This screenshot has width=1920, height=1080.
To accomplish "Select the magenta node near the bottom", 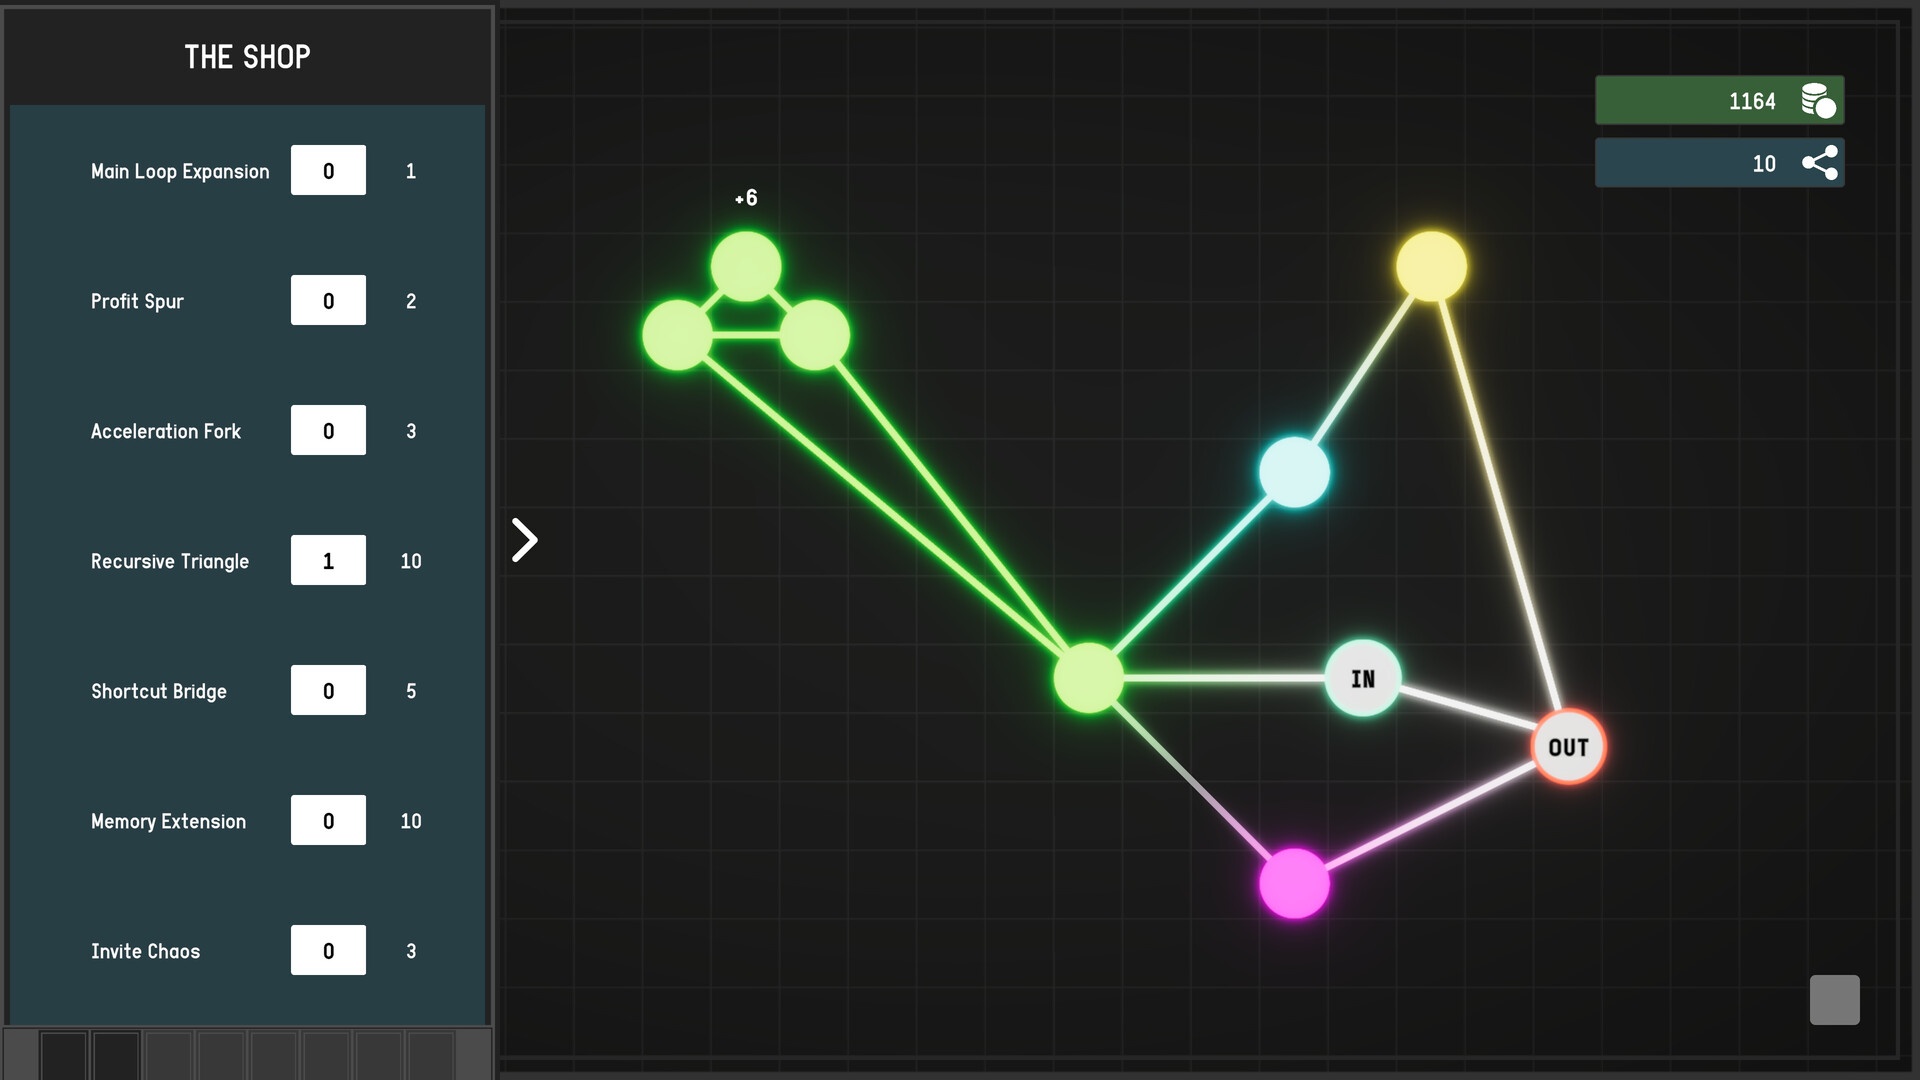I will (1295, 883).
